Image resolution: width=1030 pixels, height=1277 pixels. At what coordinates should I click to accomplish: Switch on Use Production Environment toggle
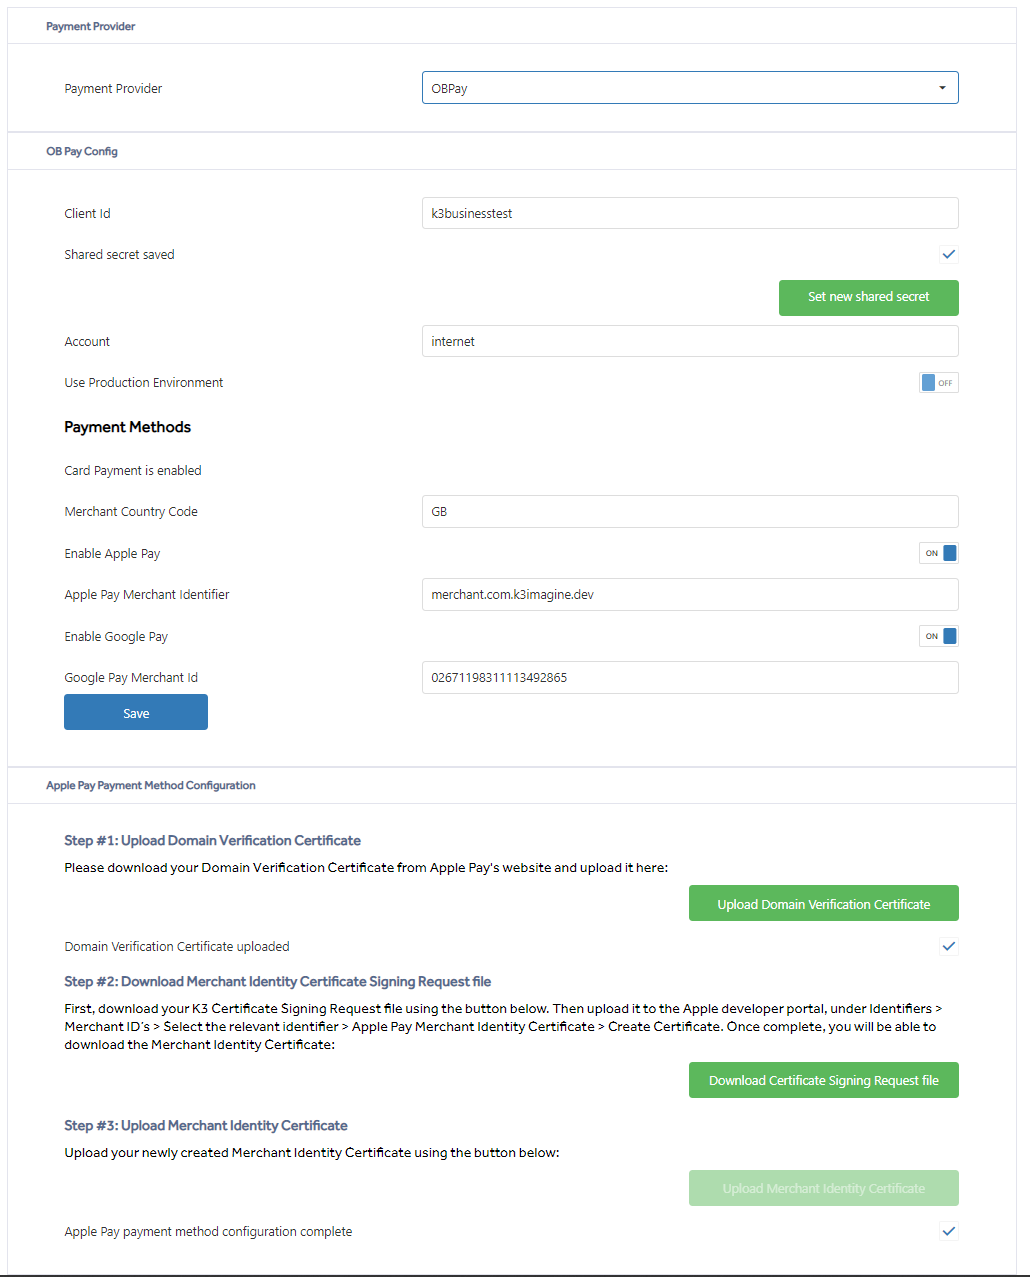[939, 383]
